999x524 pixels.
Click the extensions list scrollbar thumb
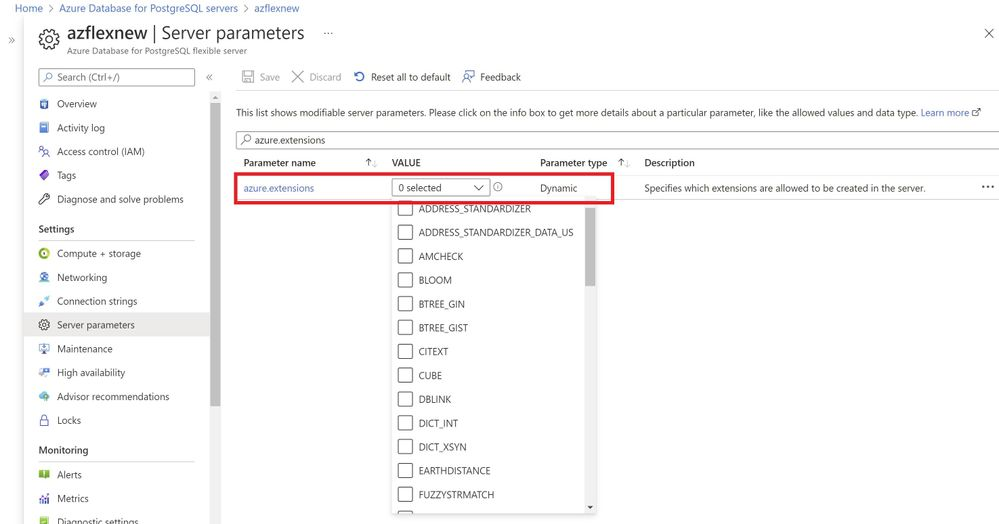point(590,245)
